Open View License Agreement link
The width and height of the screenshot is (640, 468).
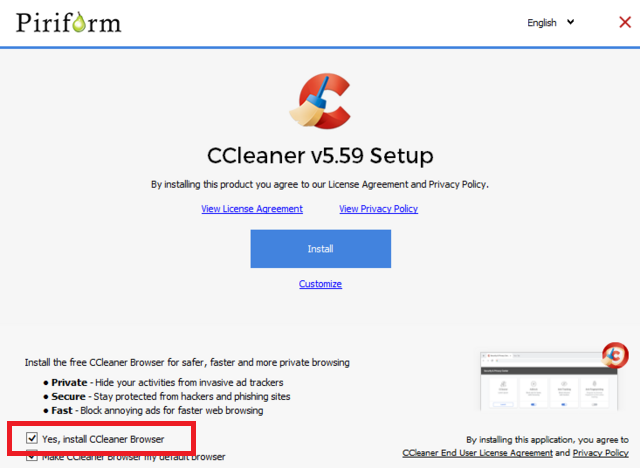(x=252, y=208)
